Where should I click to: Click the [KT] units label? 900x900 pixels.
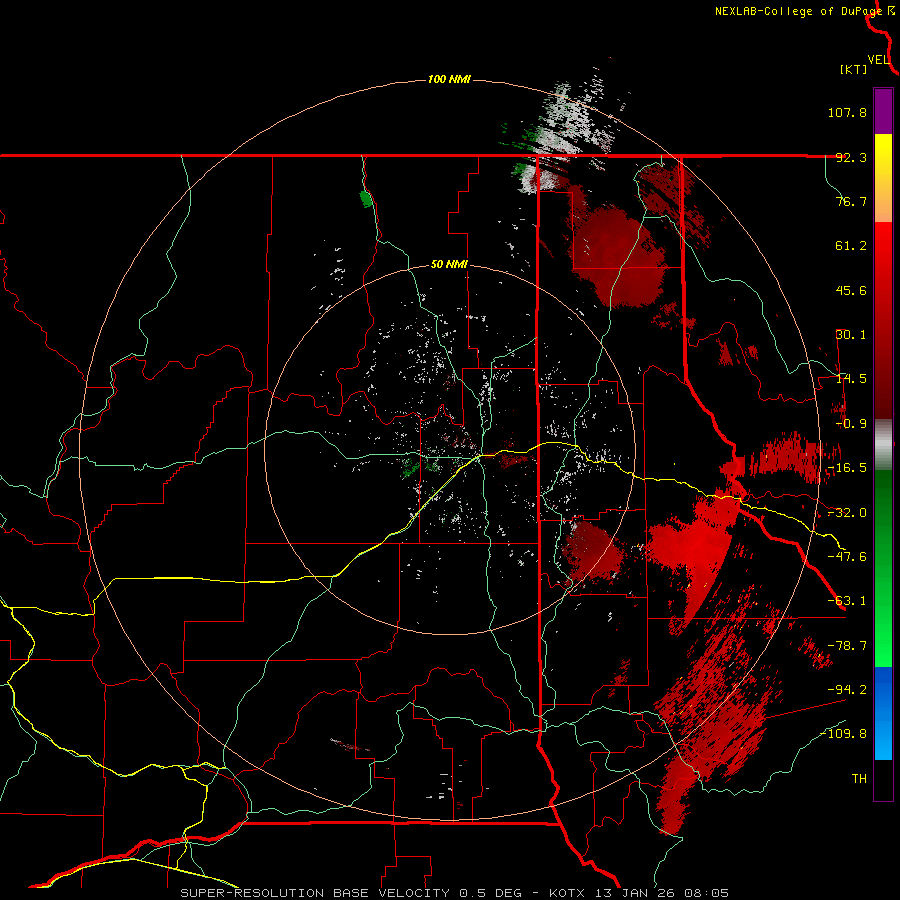coord(853,69)
